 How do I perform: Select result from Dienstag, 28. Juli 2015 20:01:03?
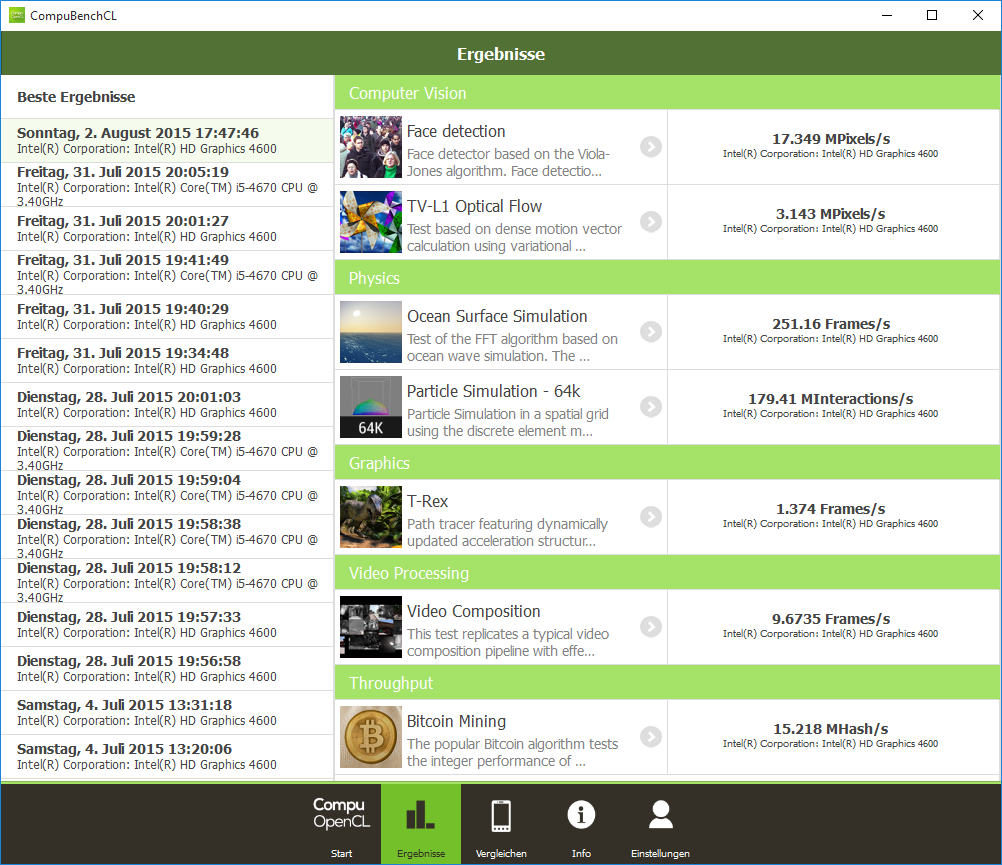167,405
